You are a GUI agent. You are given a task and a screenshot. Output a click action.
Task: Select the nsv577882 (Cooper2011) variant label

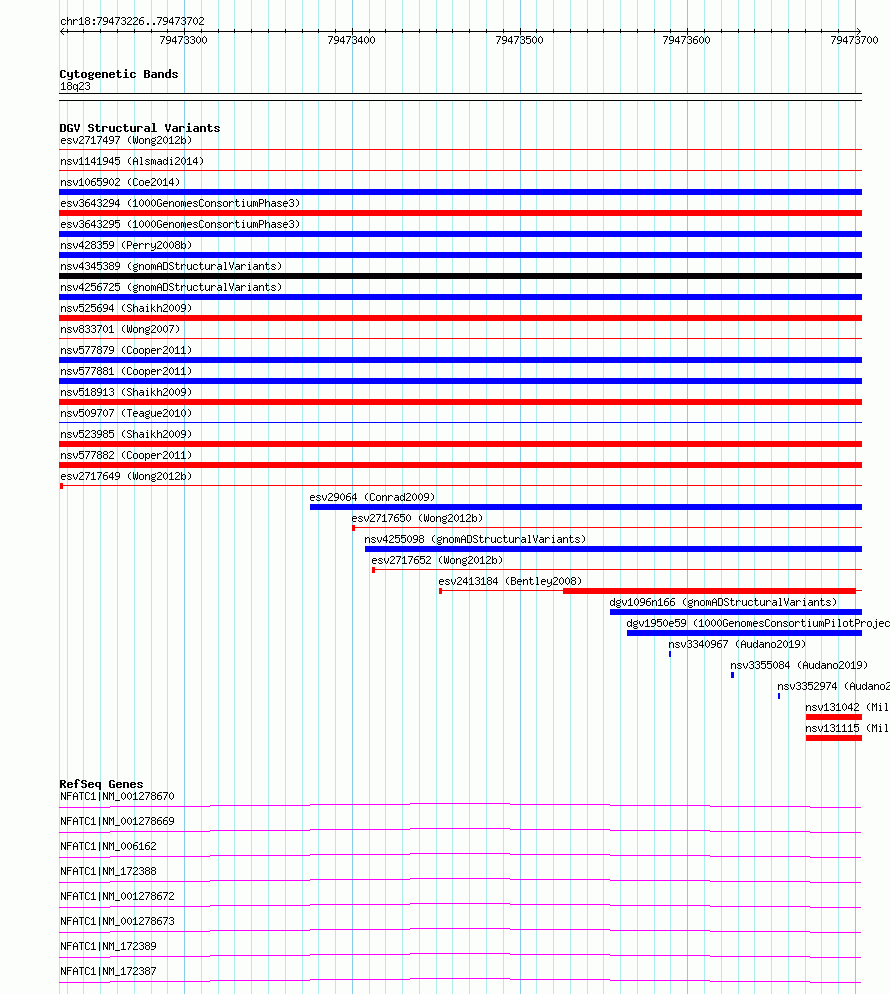(x=126, y=455)
